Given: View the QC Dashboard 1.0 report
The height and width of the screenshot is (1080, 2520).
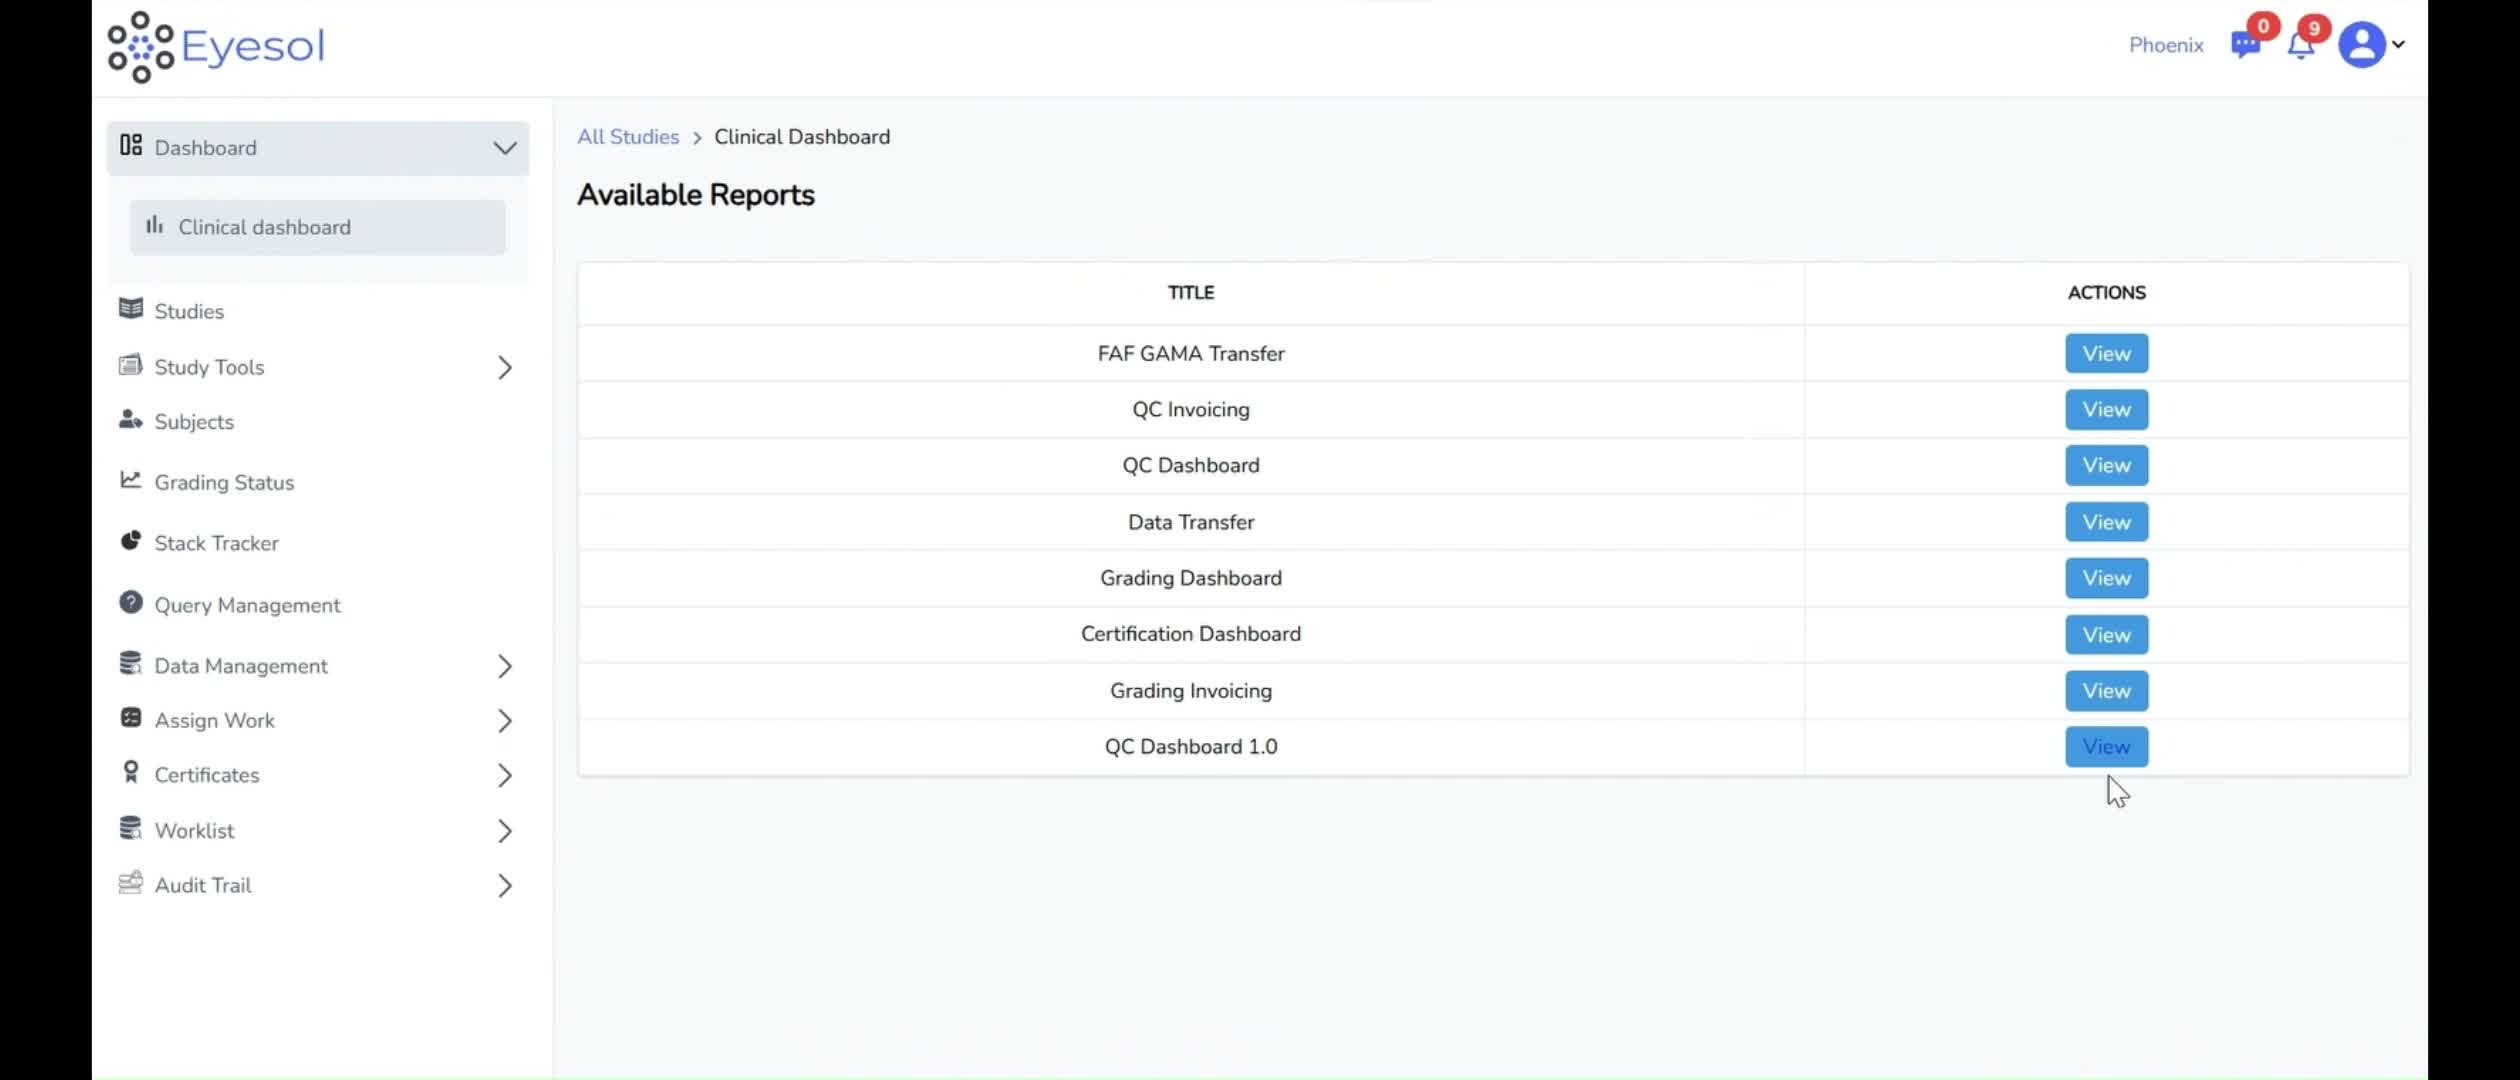Looking at the screenshot, I should tap(2106, 747).
